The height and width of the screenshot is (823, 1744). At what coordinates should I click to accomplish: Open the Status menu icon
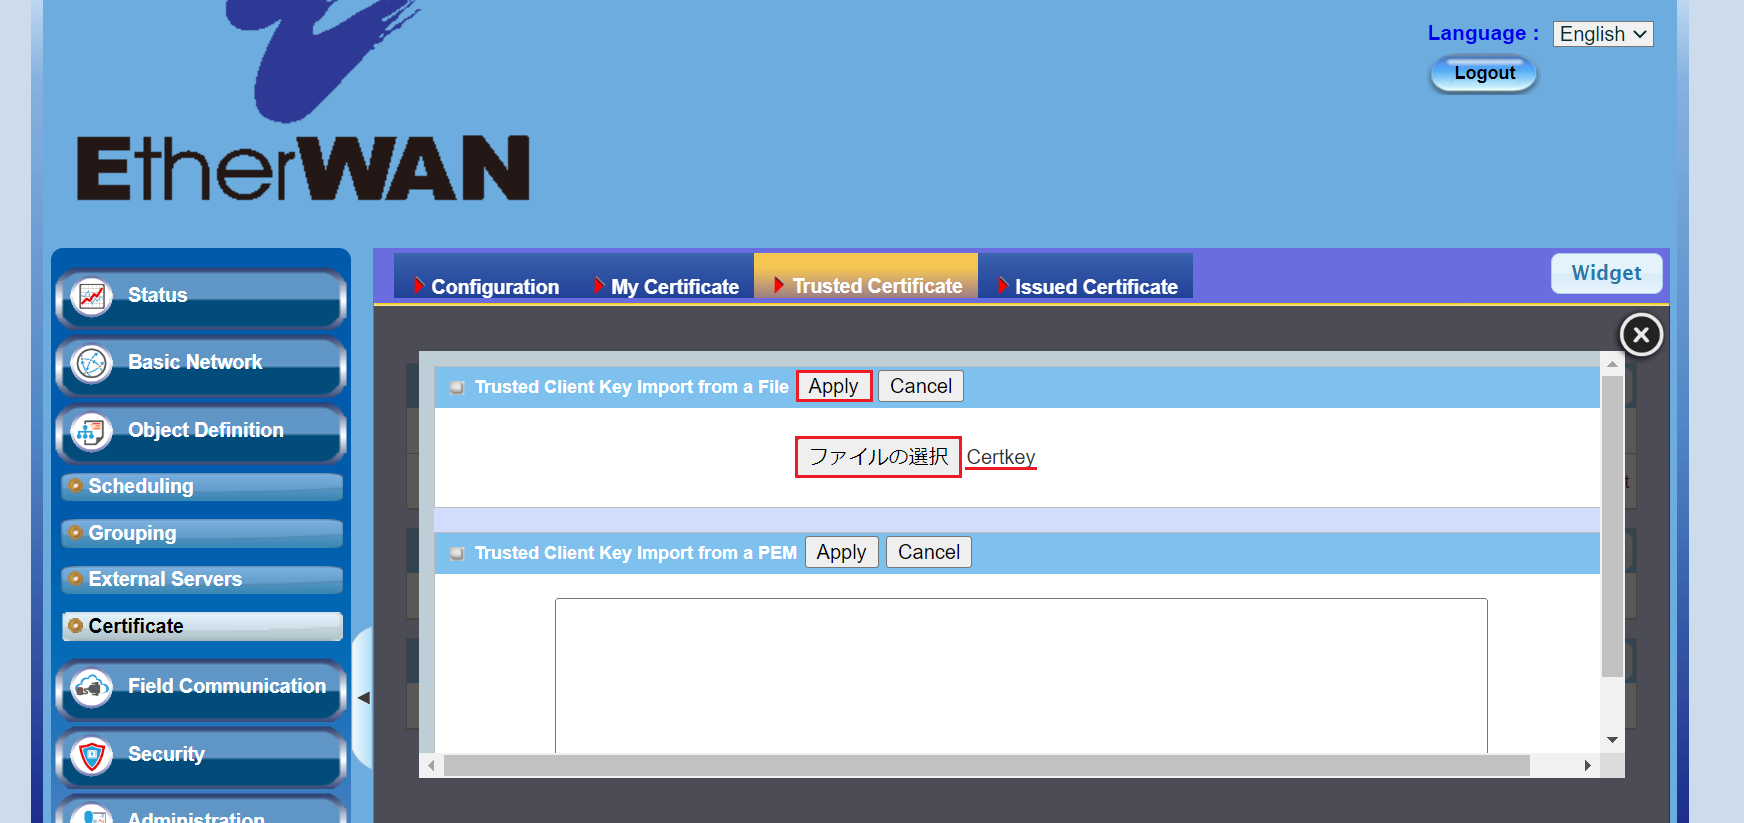coord(91,296)
